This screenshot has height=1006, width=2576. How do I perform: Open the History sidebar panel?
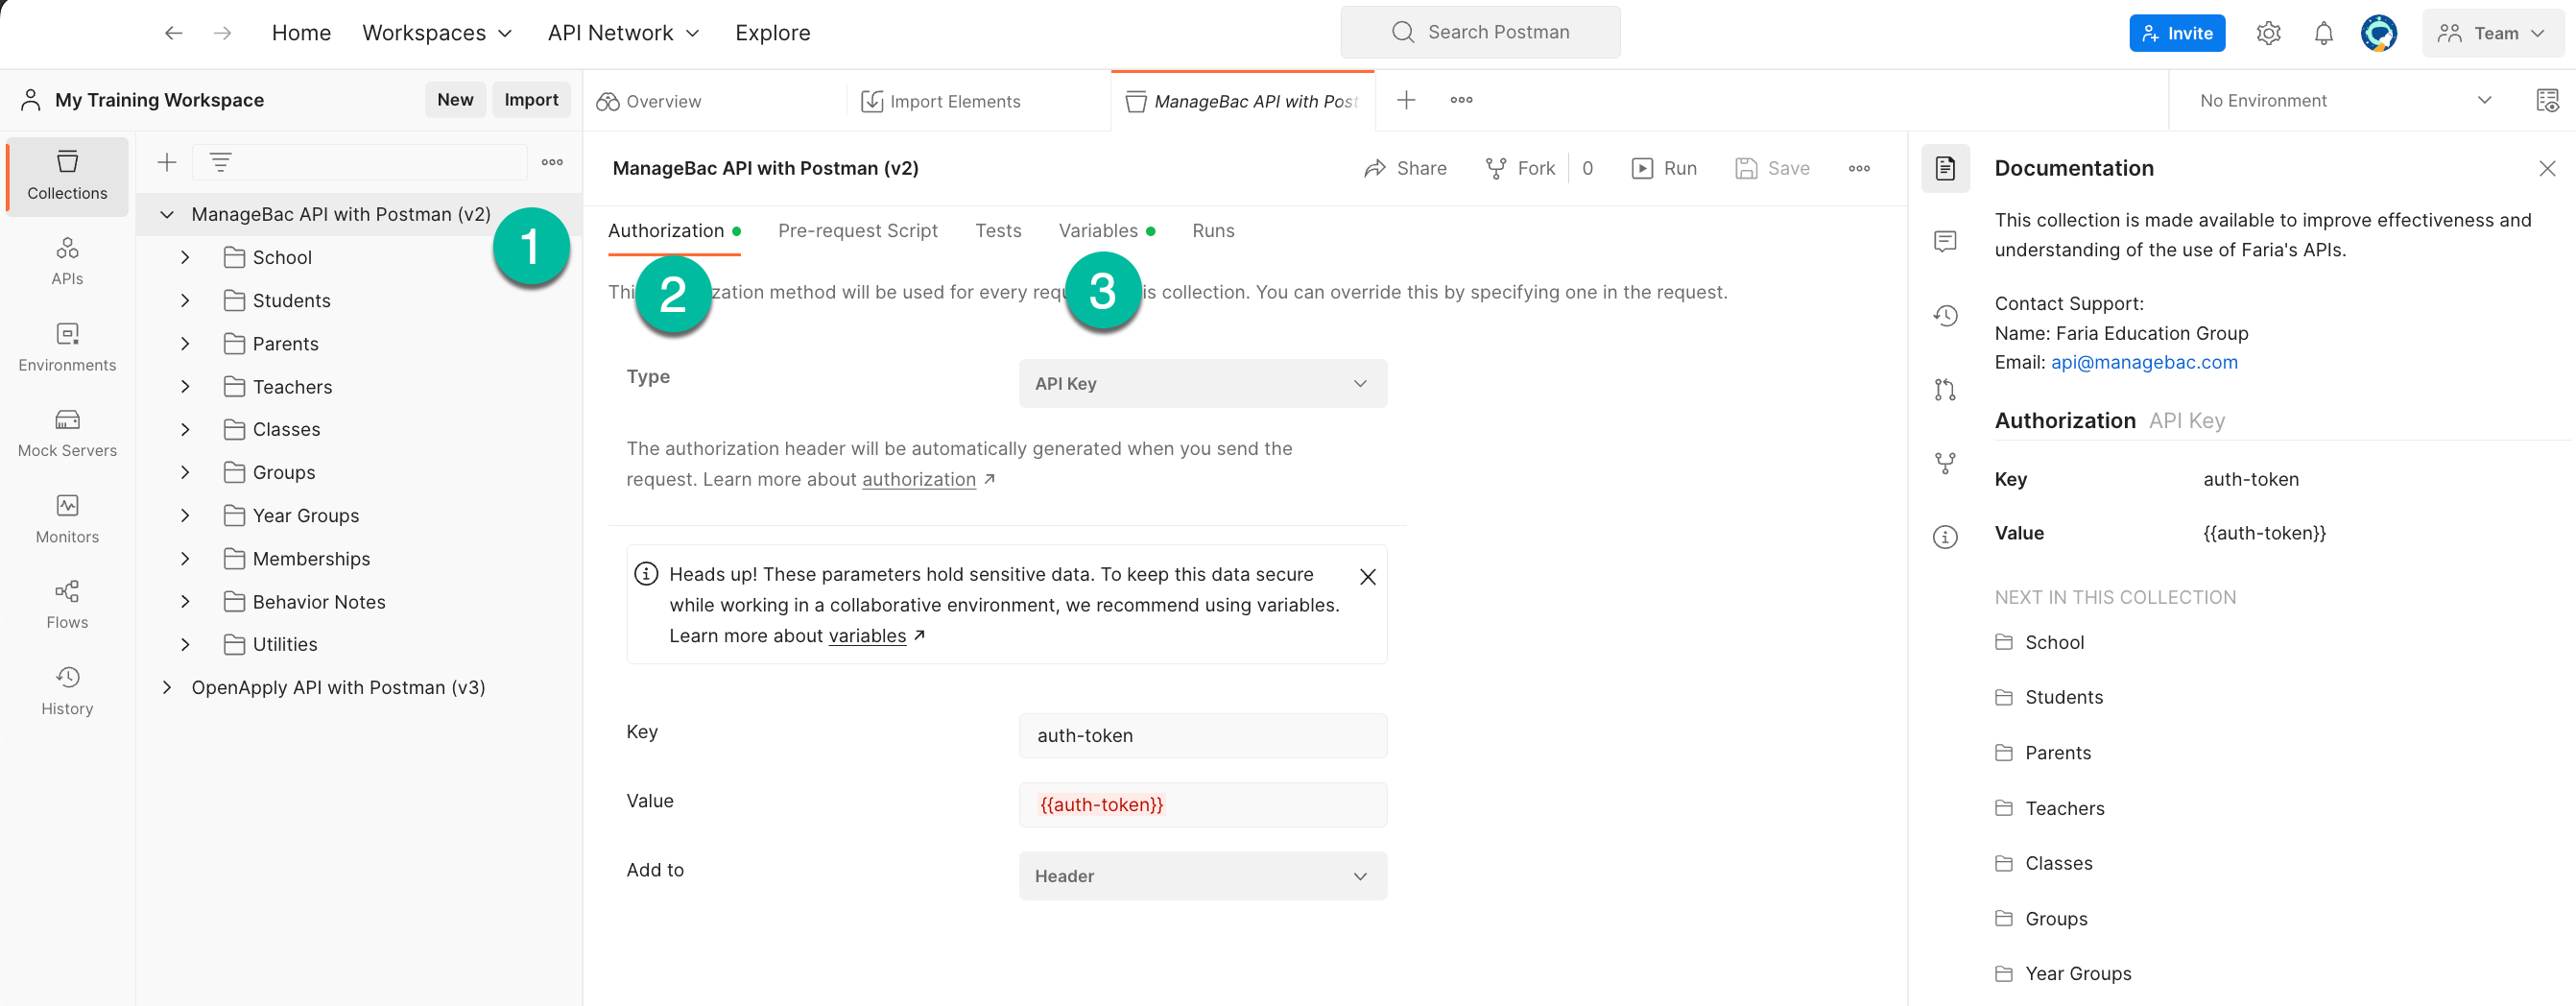click(x=67, y=691)
